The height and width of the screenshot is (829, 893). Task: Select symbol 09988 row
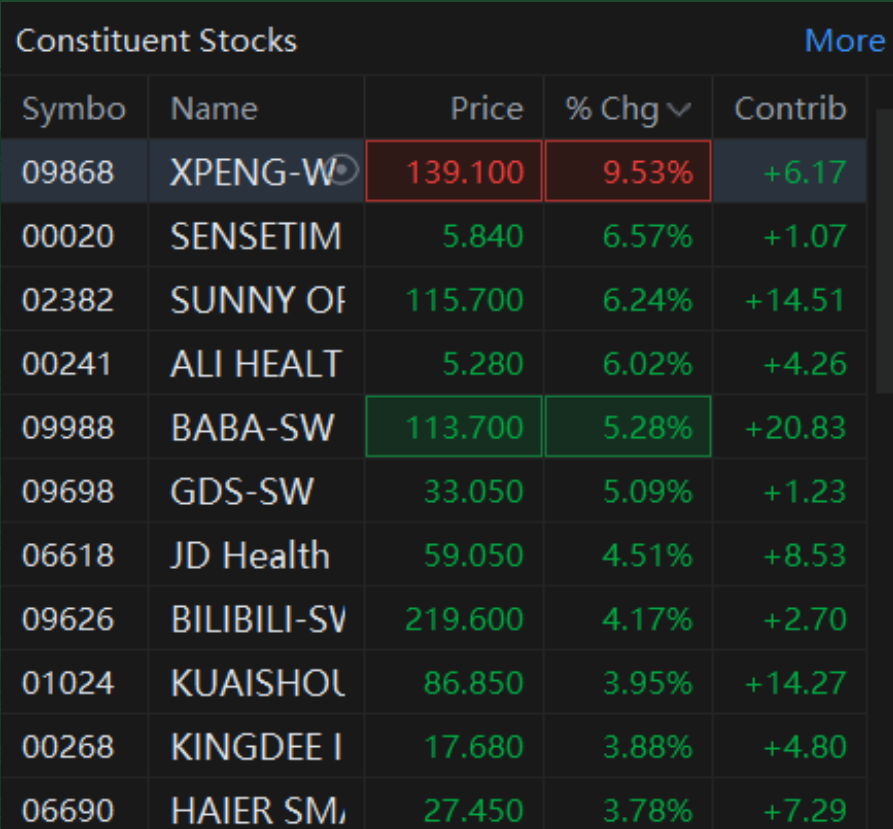(x=68, y=427)
